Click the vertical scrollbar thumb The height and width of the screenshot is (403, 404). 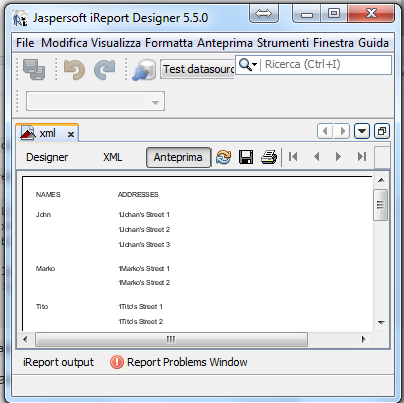[x=381, y=205]
